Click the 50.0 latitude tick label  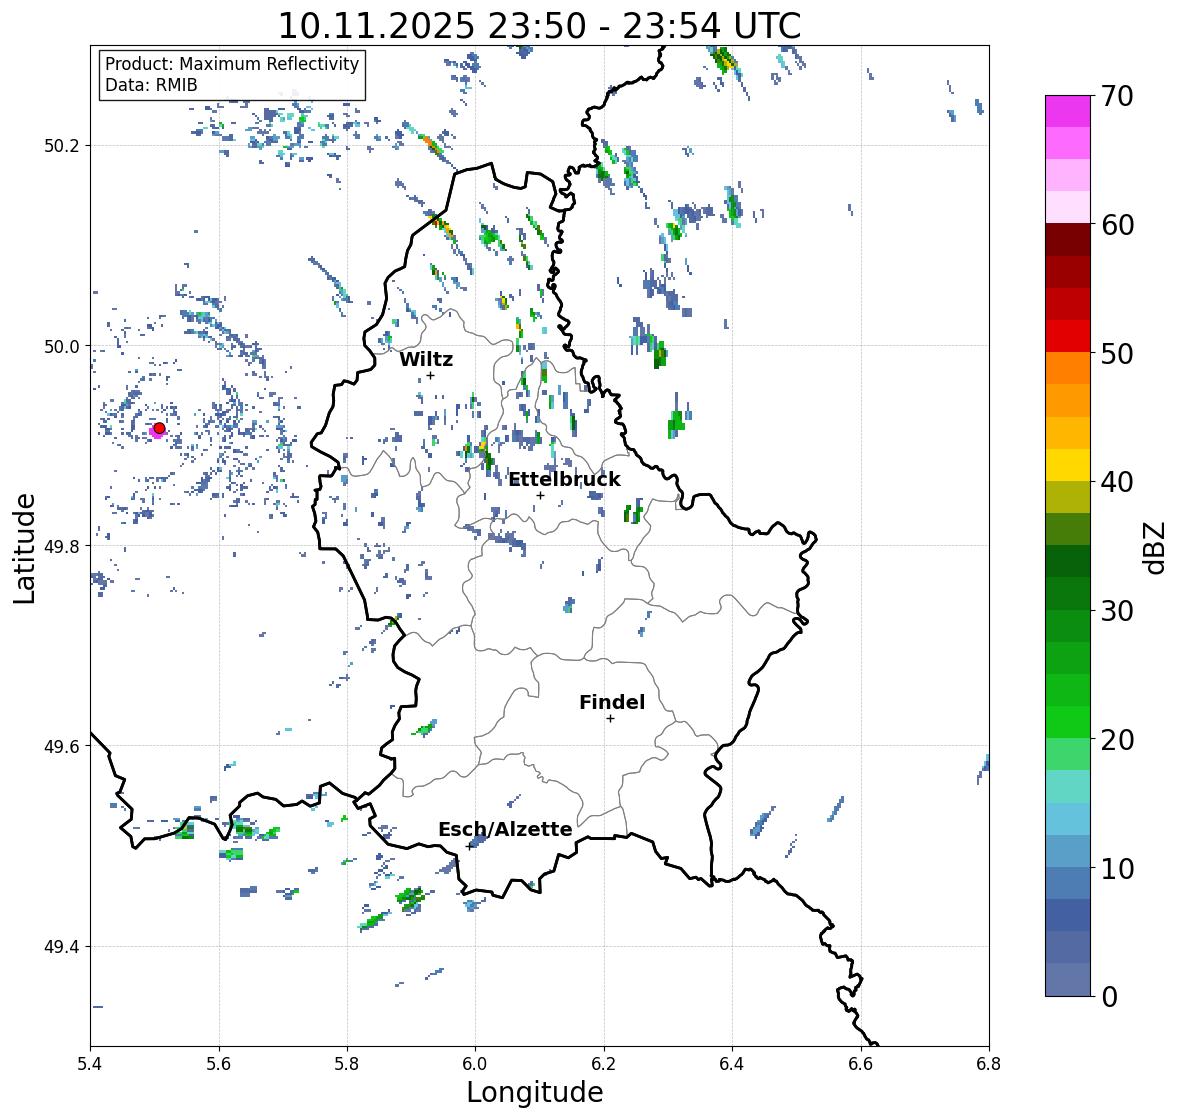(x=62, y=347)
